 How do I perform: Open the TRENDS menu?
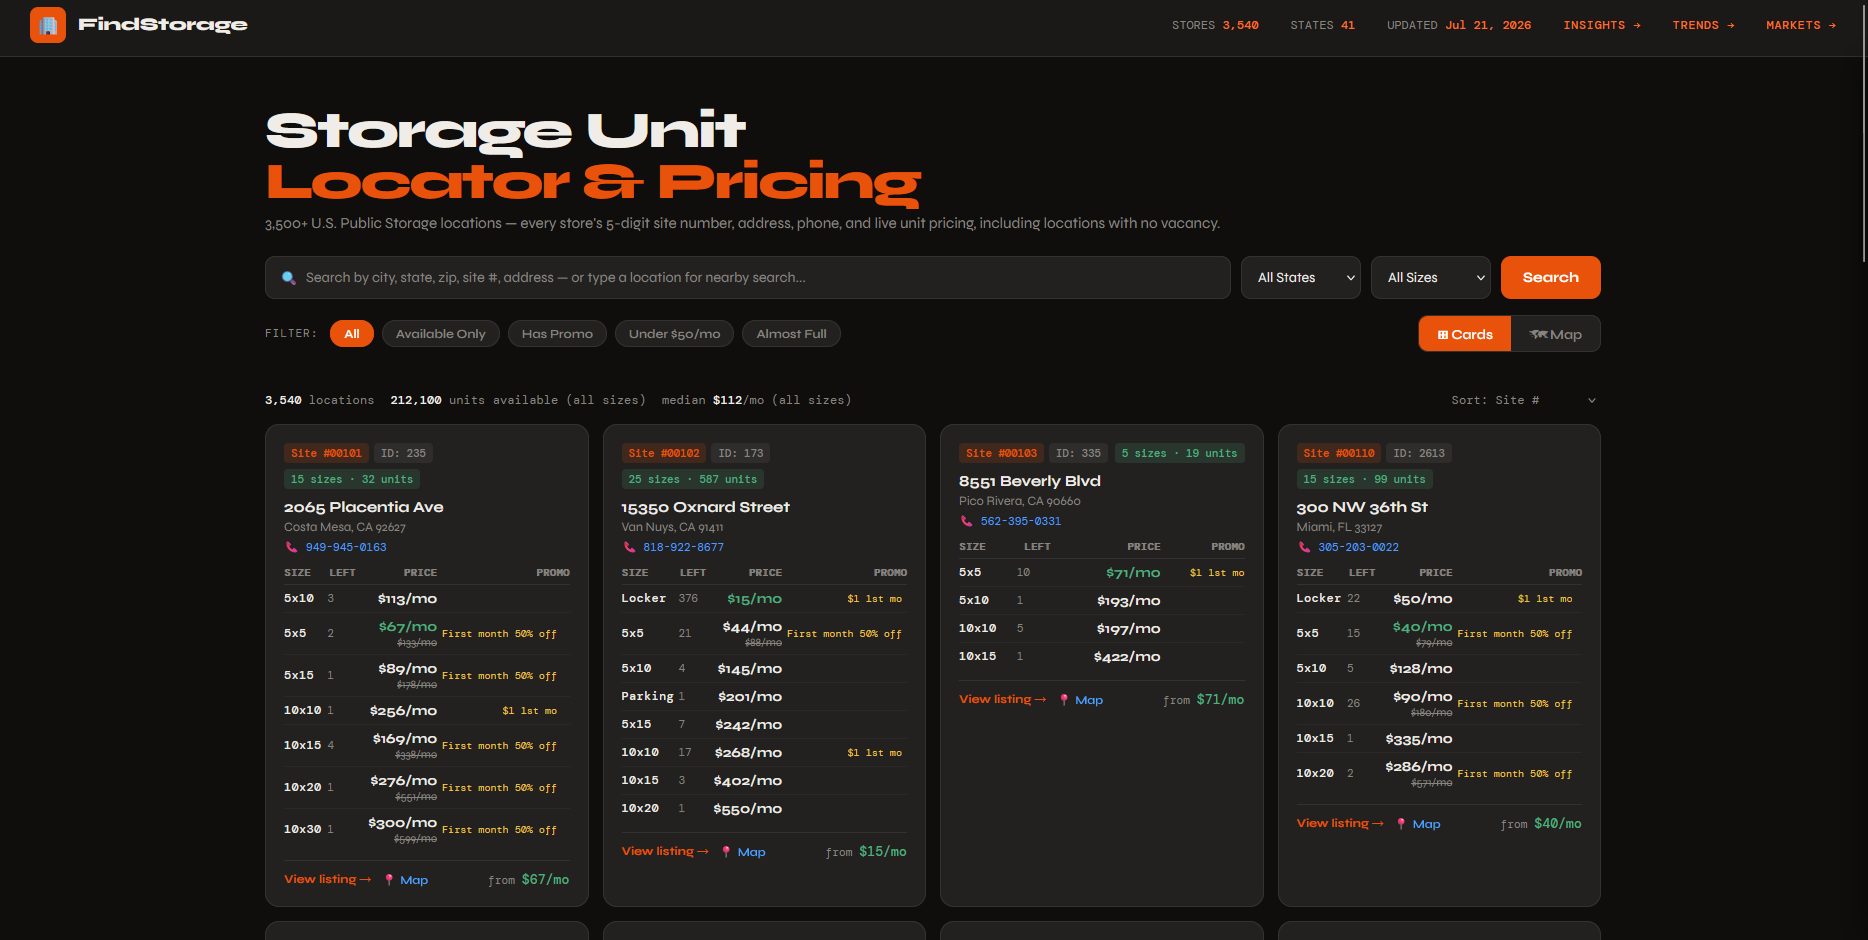1704,25
